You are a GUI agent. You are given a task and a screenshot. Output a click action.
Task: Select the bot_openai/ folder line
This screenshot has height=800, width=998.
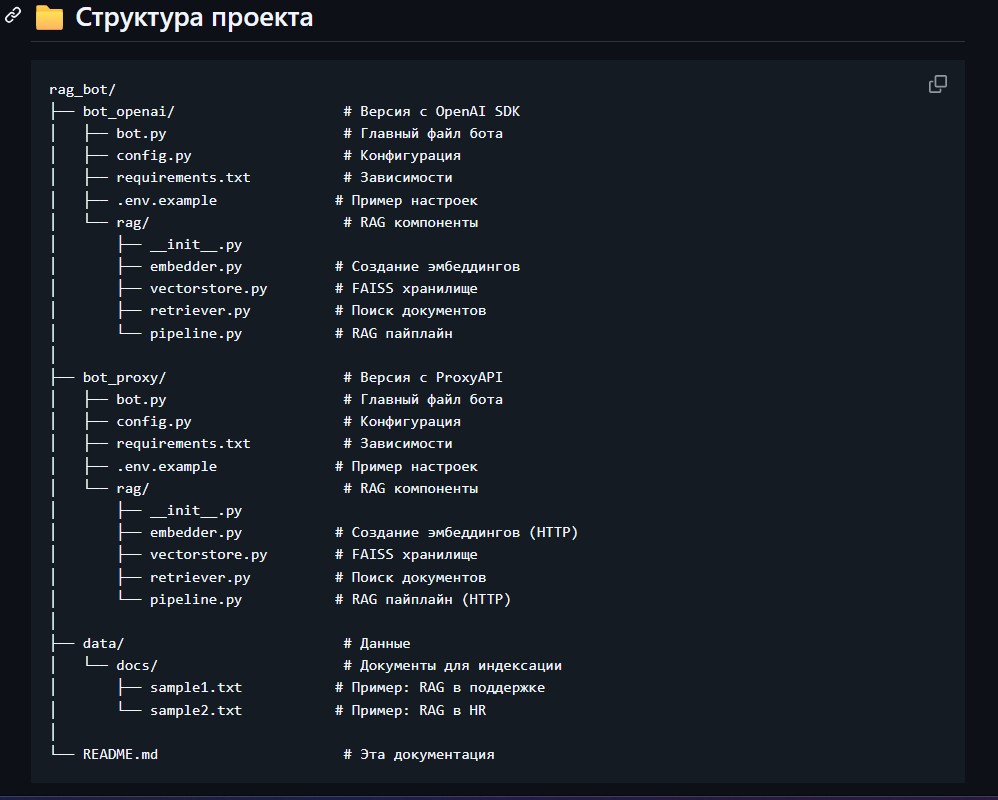coord(128,111)
